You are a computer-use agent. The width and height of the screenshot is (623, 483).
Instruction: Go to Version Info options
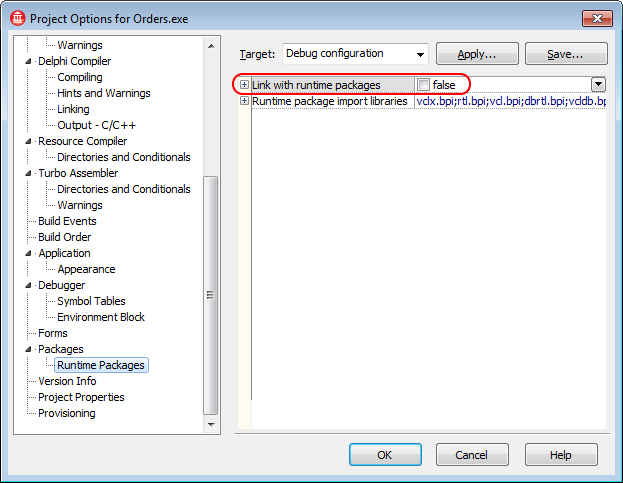pyautogui.click(x=67, y=381)
